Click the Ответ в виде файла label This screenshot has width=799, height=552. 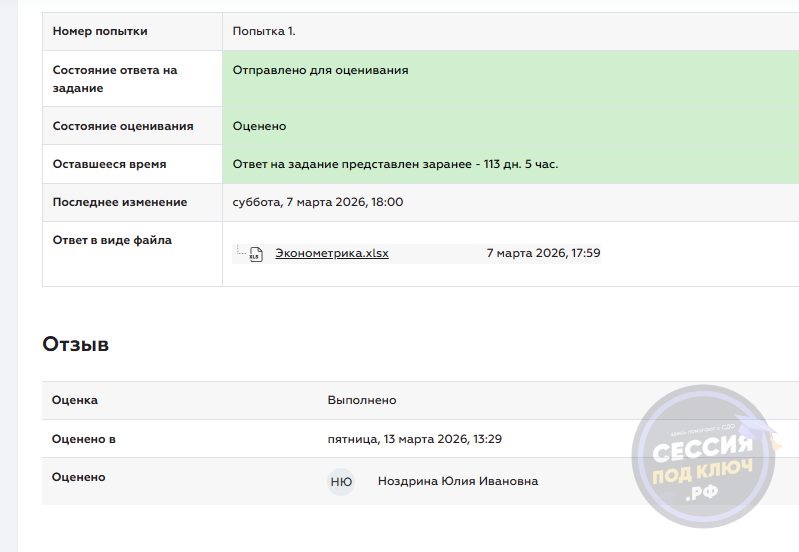tap(112, 240)
